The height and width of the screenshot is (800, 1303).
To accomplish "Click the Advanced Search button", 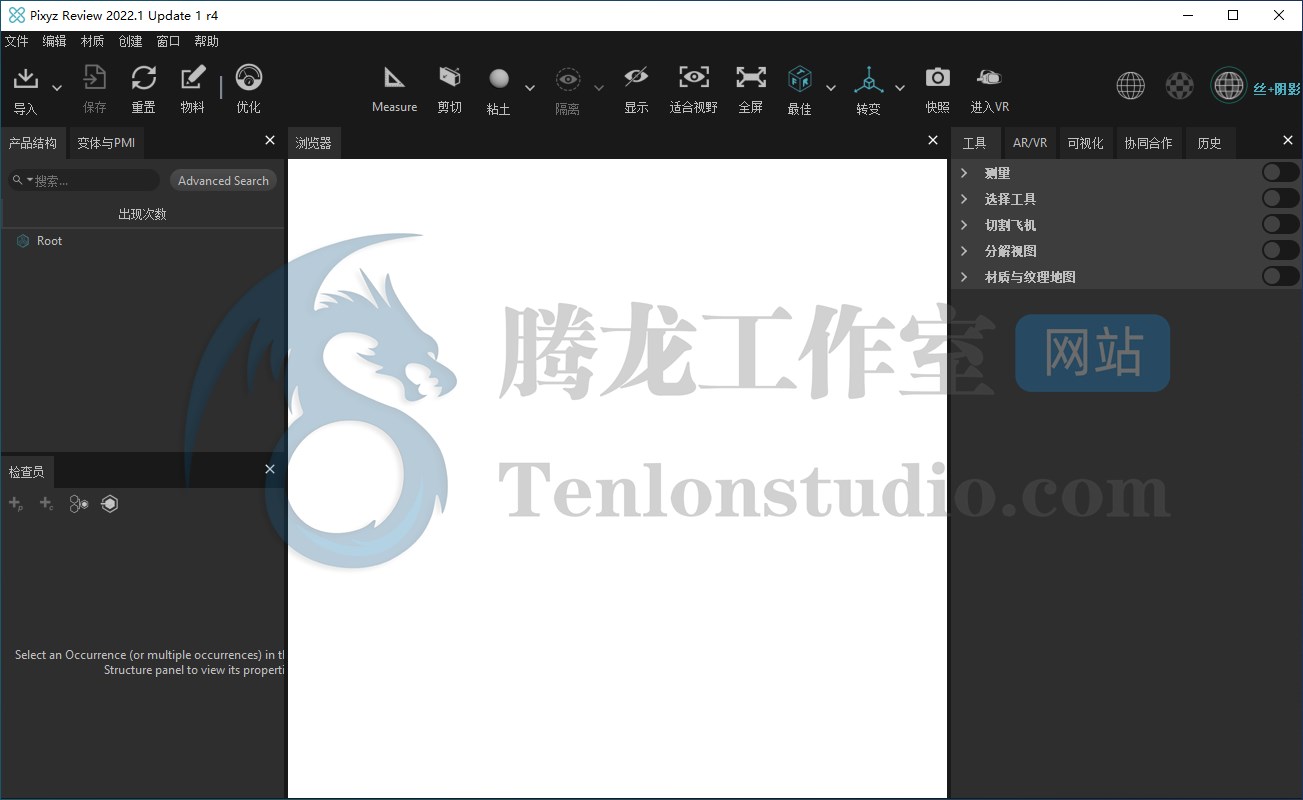I will click(x=223, y=181).
